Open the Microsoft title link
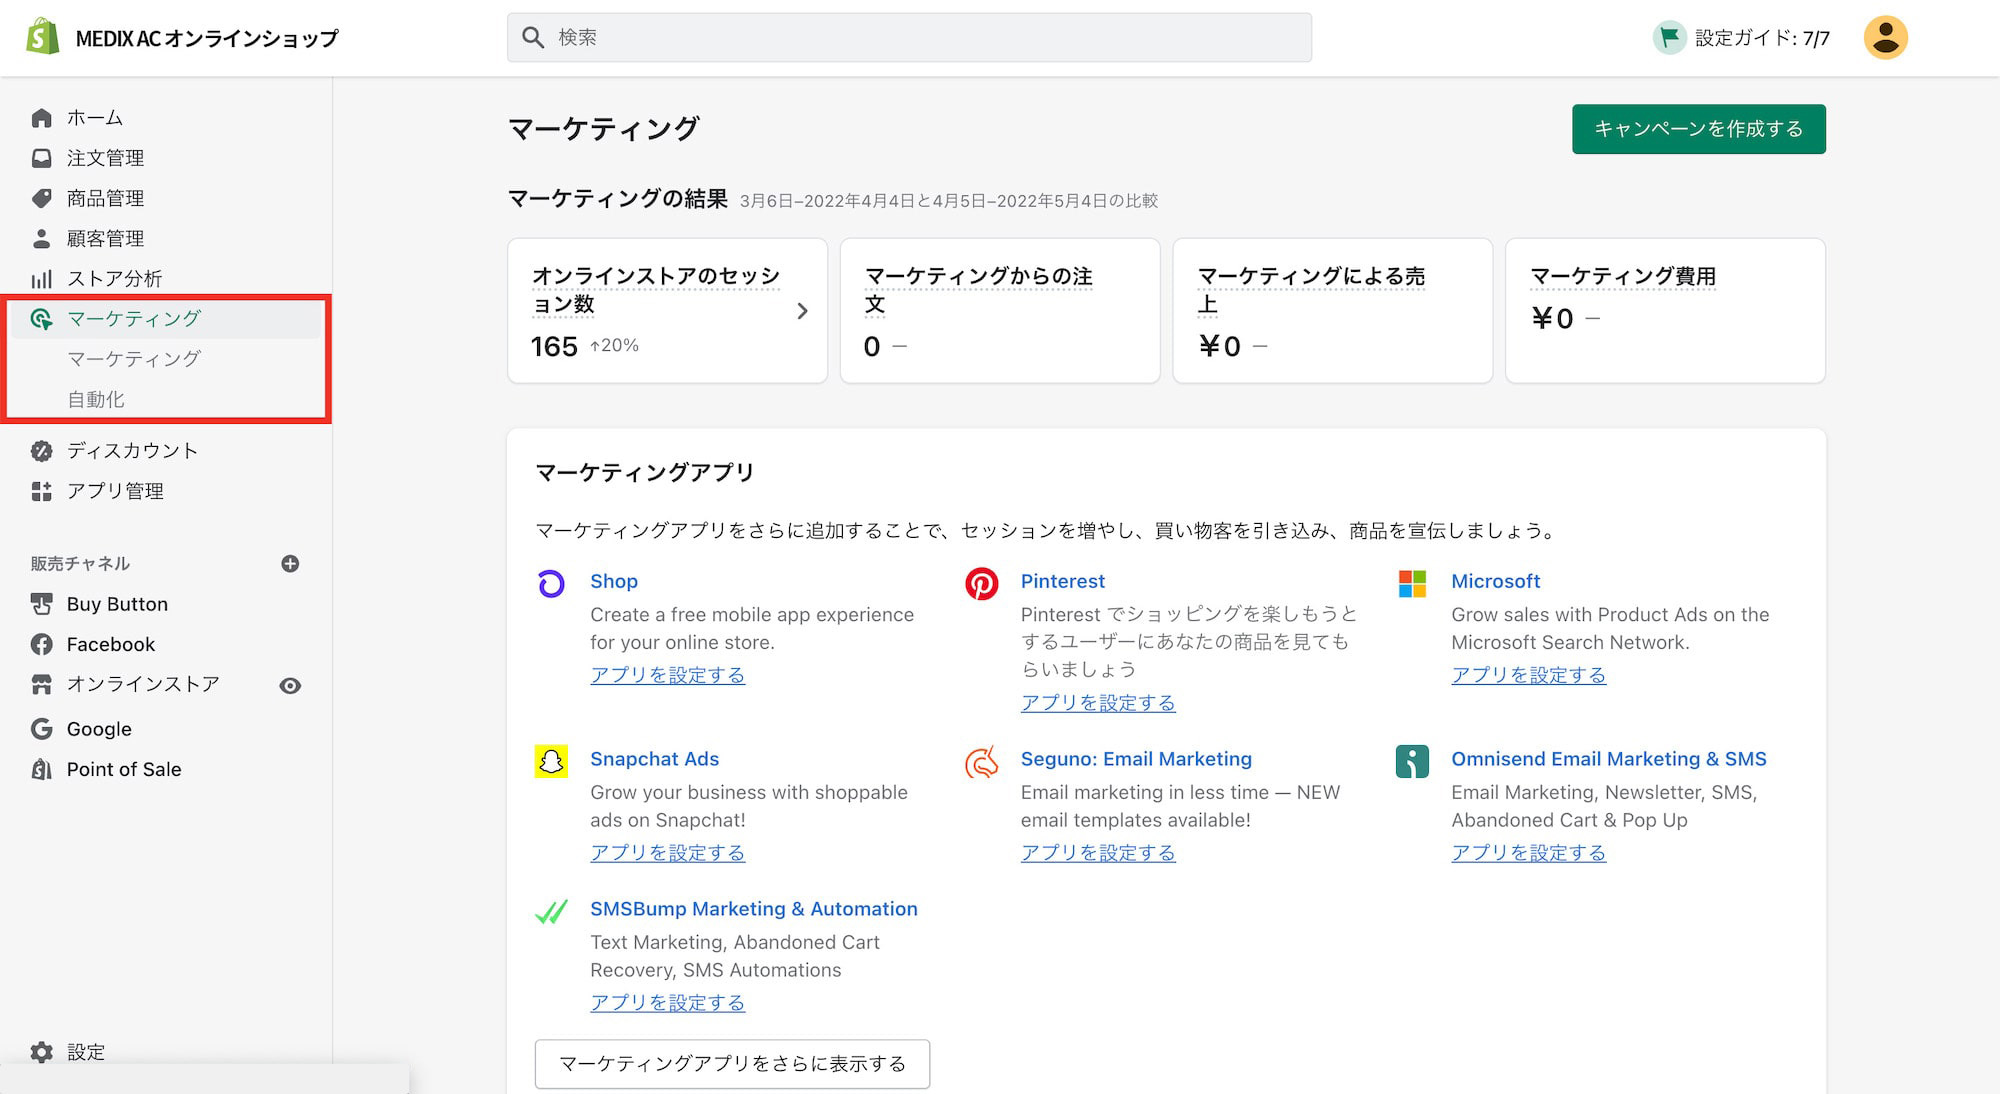The width and height of the screenshot is (2000, 1094). [1495, 581]
